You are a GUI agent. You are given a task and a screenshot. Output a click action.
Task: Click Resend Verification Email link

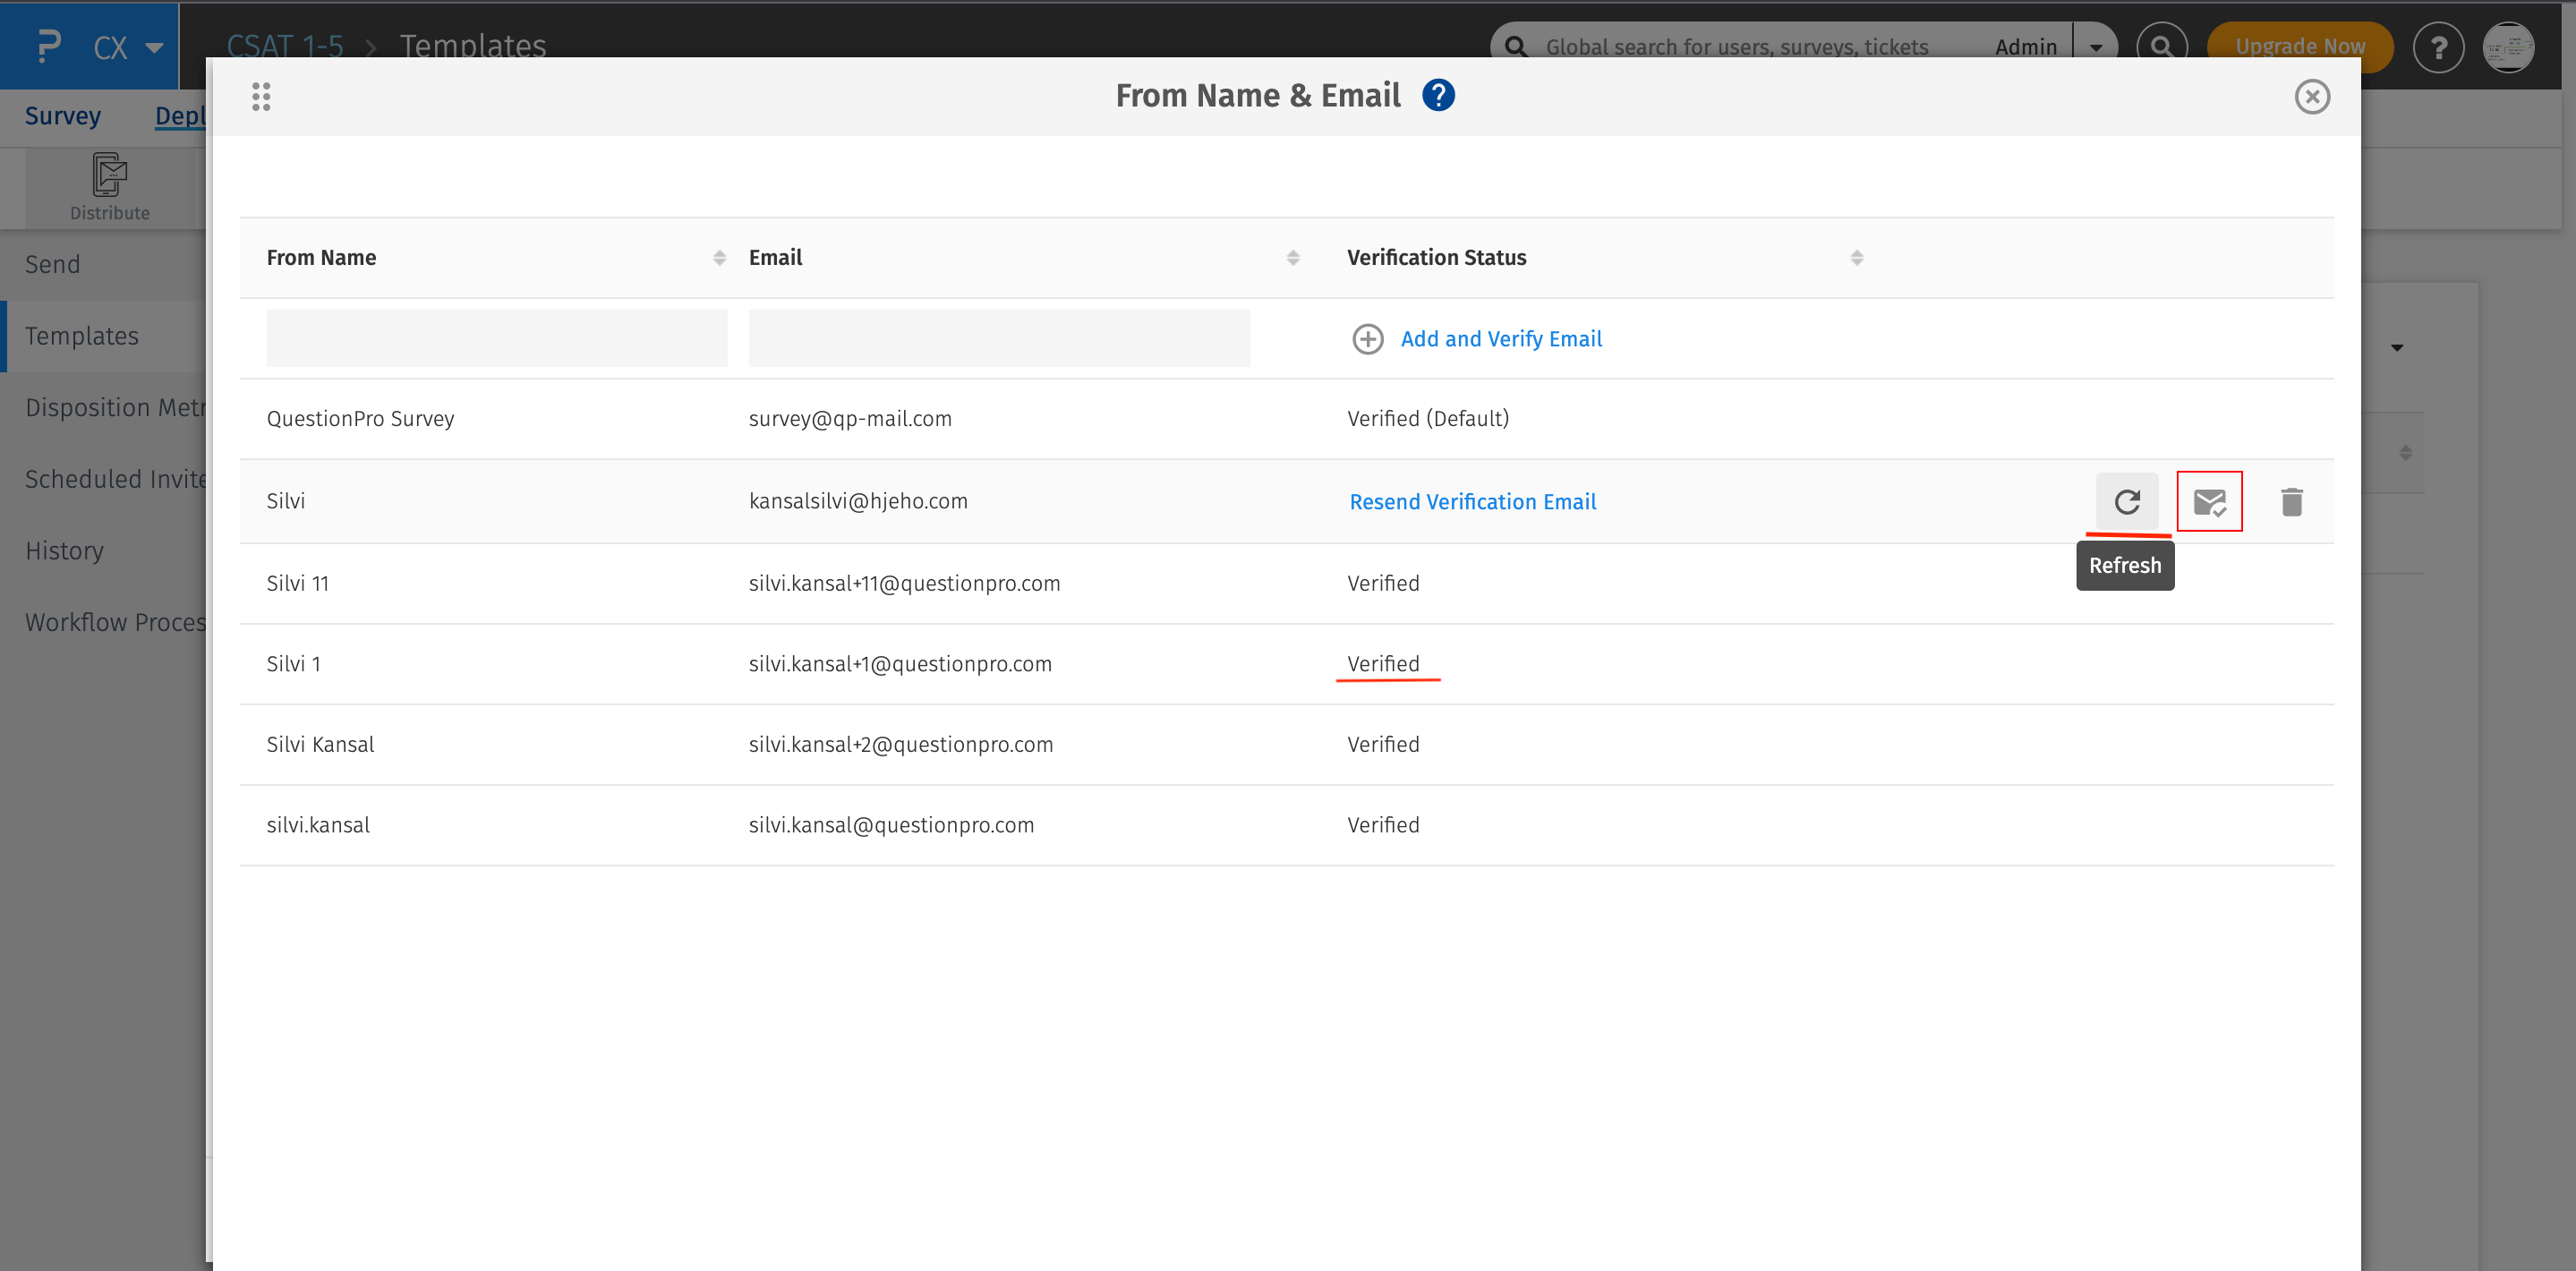(x=1472, y=502)
